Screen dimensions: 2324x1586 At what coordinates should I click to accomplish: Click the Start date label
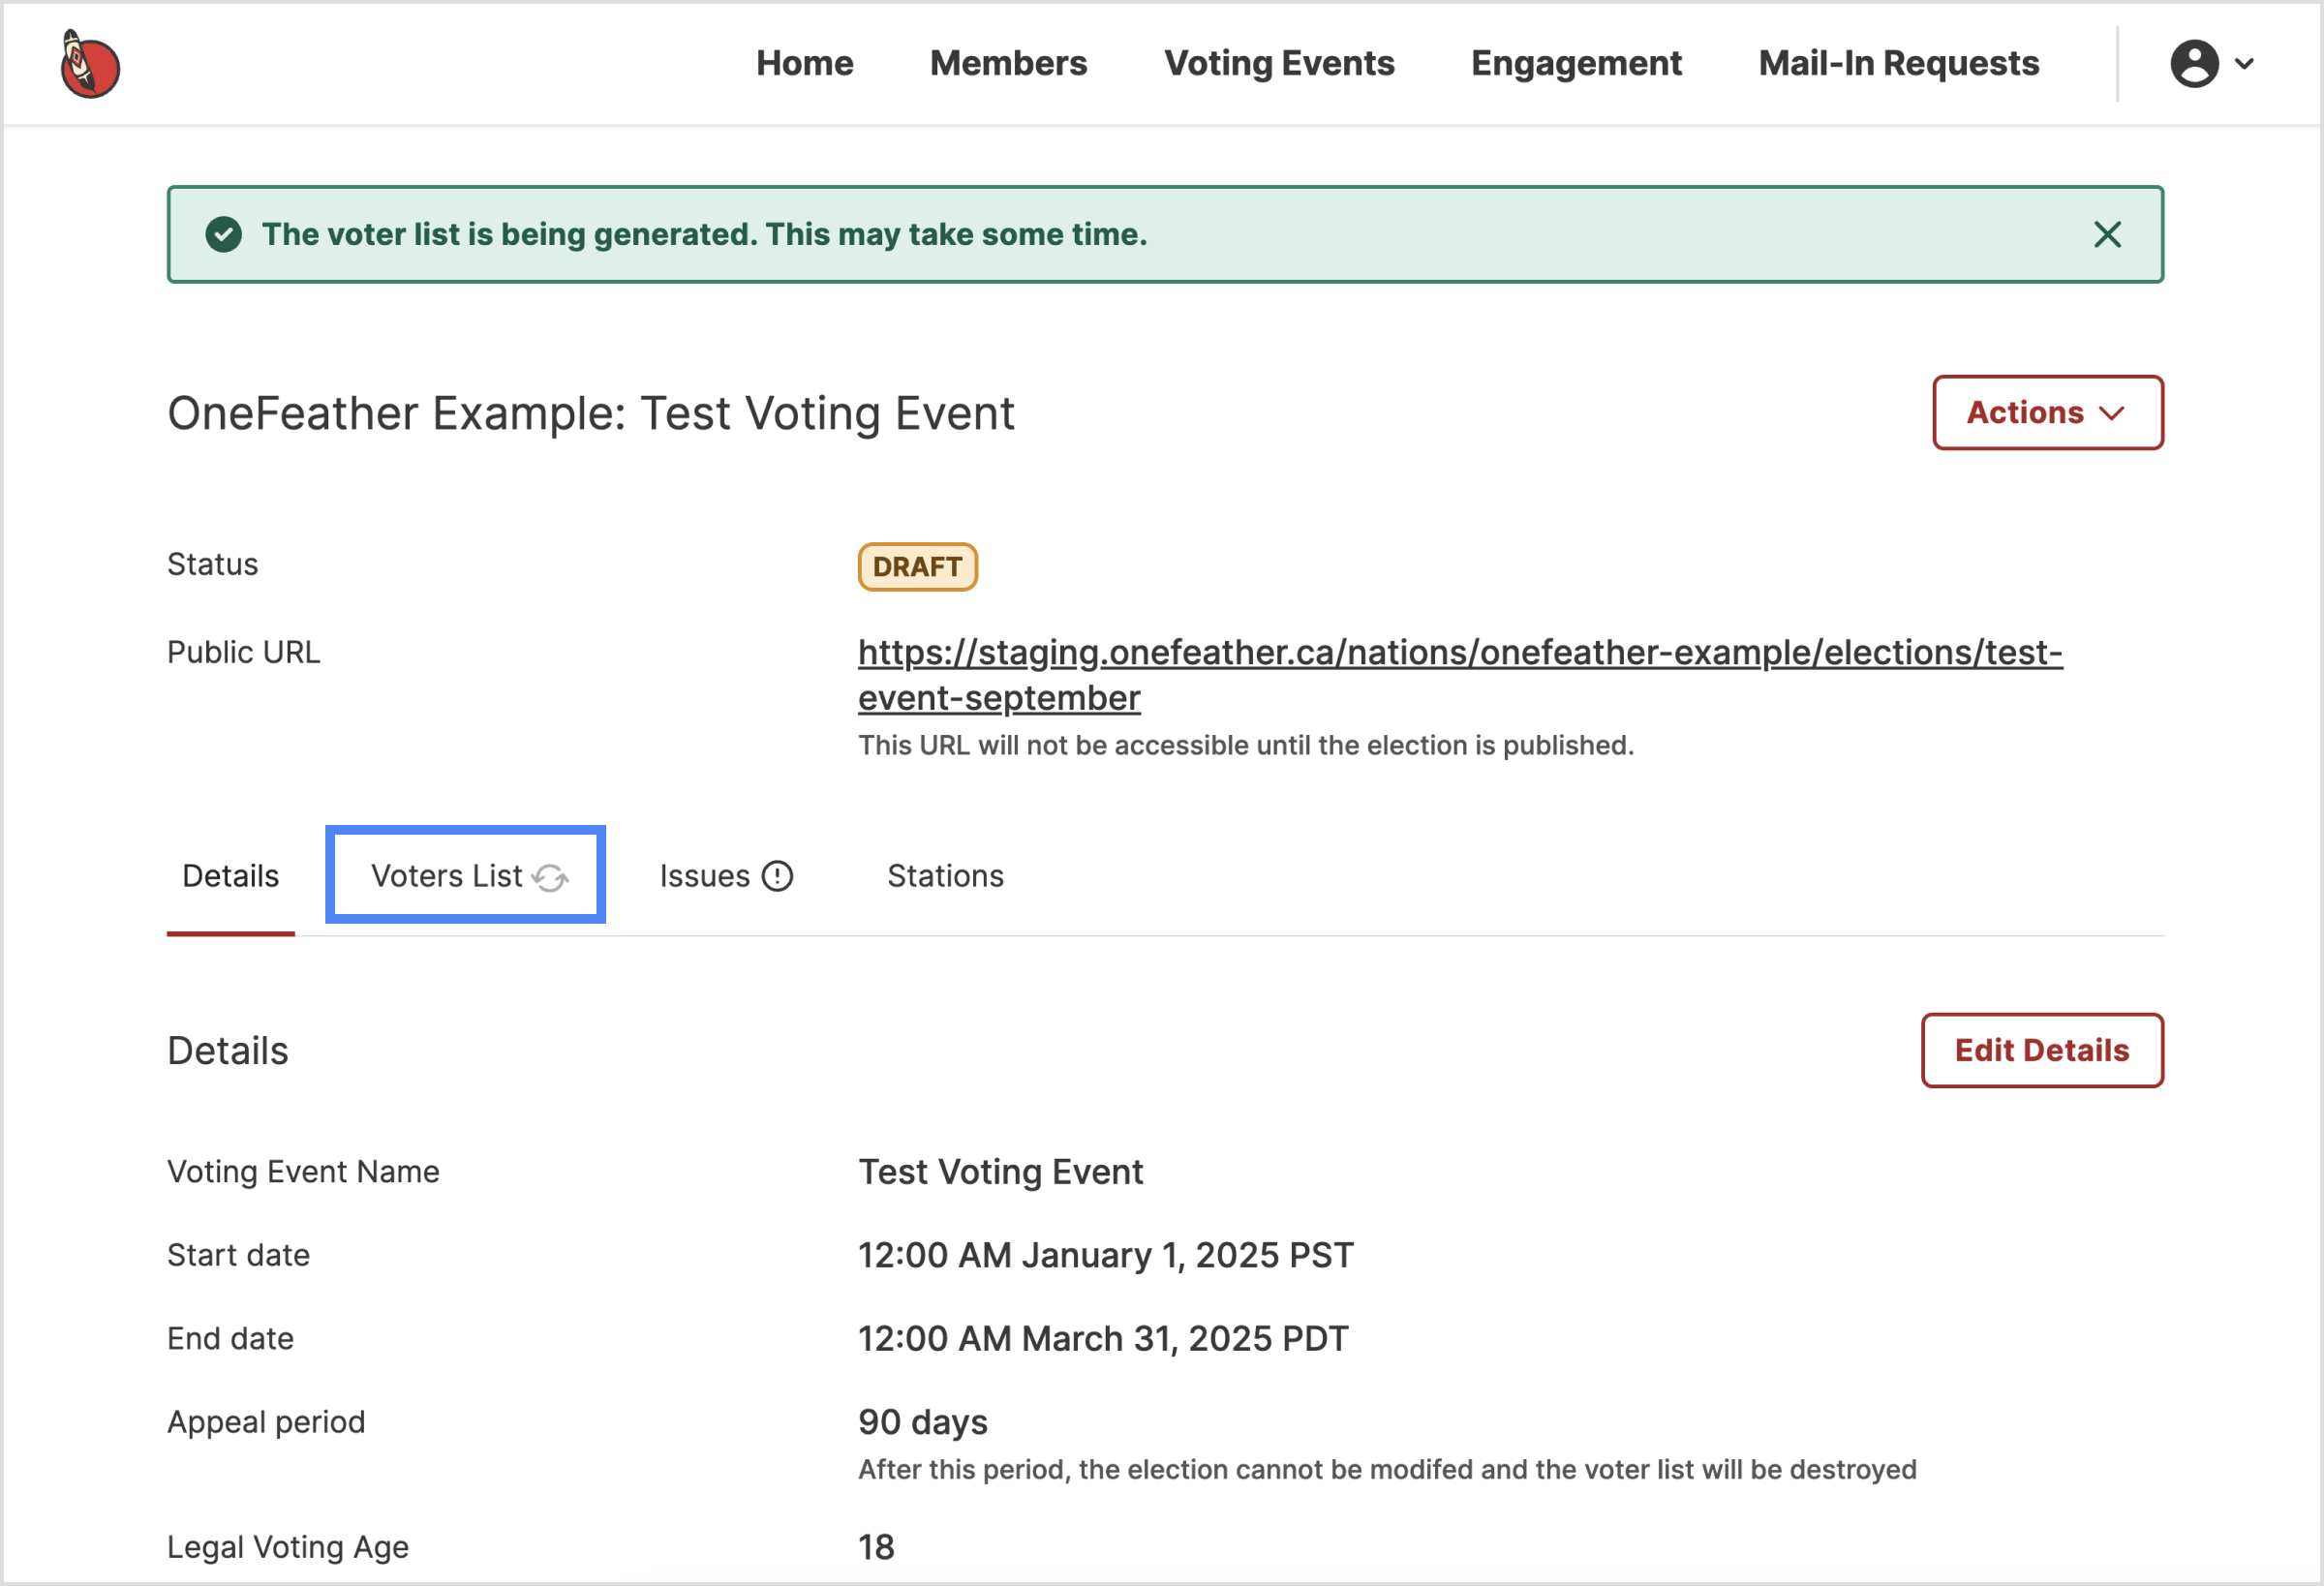coord(238,1255)
